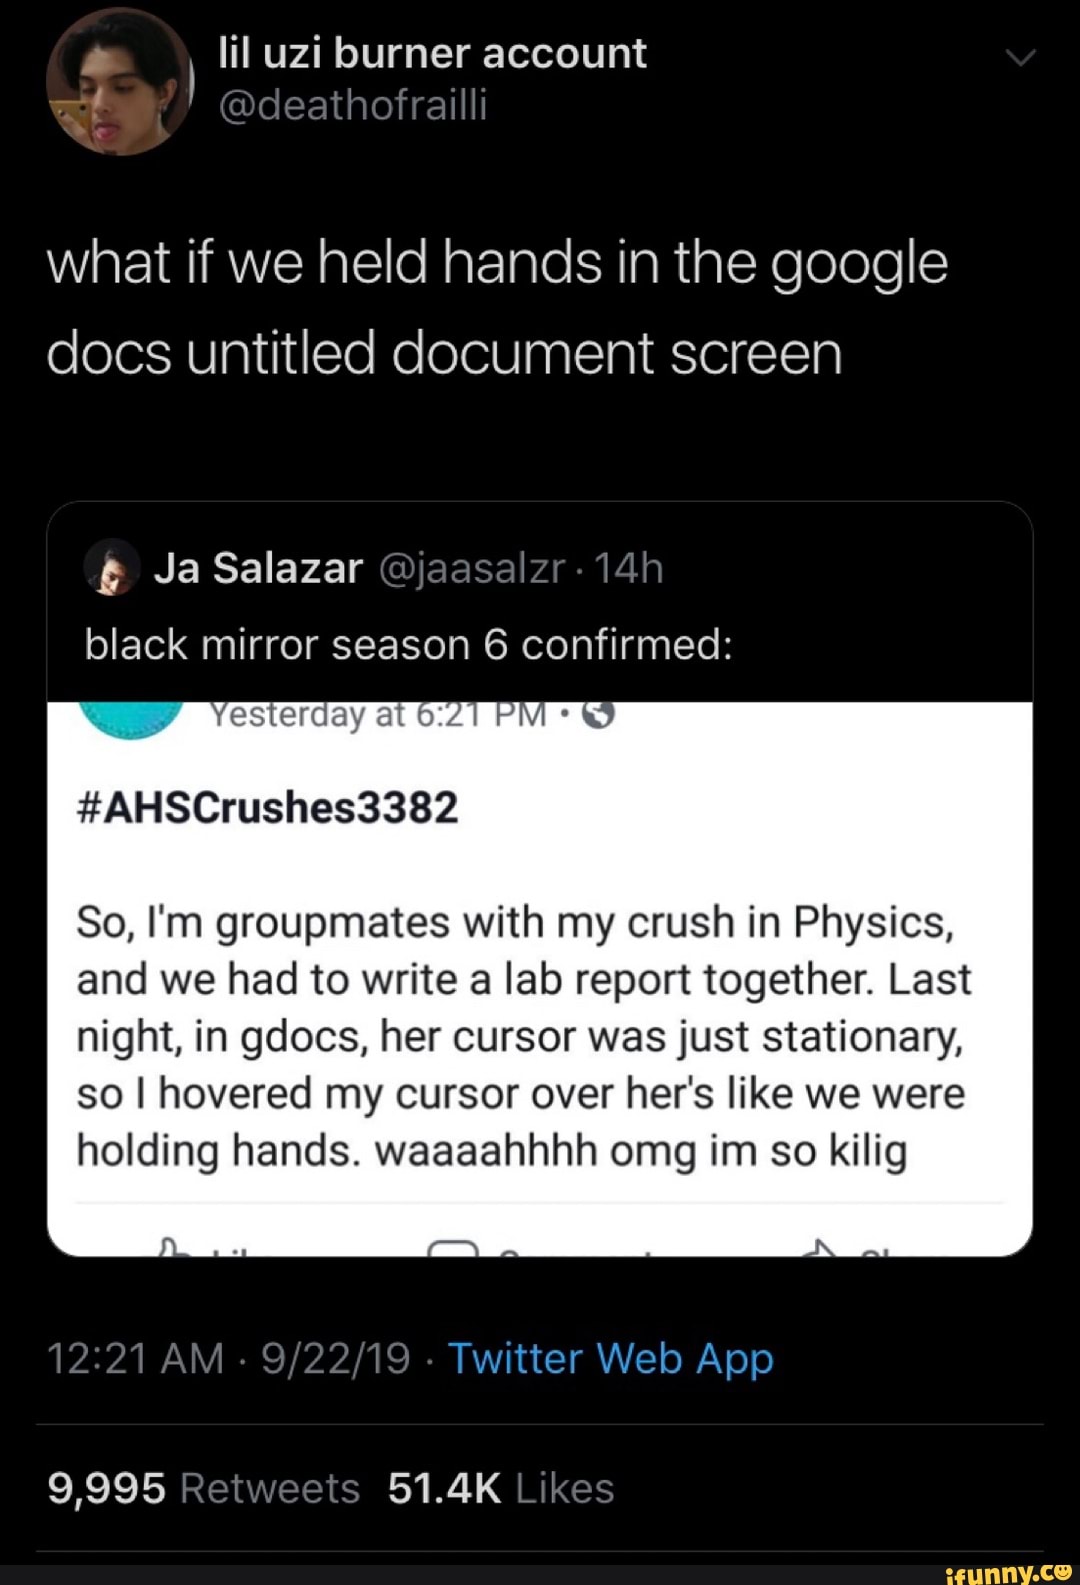Click the thumbs-up Like icon in Facebook post
The image size is (1080, 1585).
tap(174, 1247)
